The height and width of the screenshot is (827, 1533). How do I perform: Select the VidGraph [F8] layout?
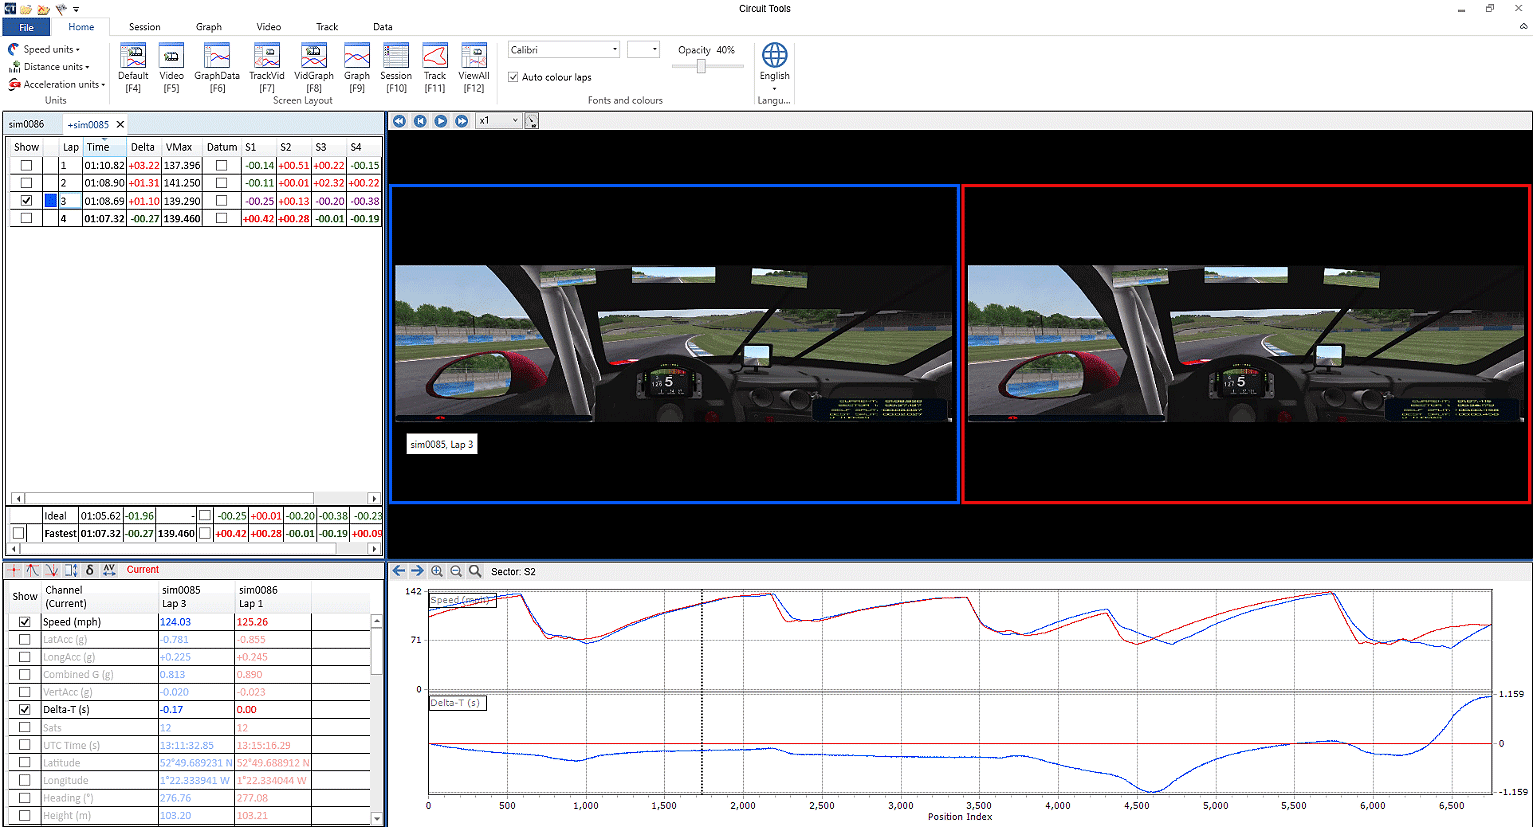point(314,68)
